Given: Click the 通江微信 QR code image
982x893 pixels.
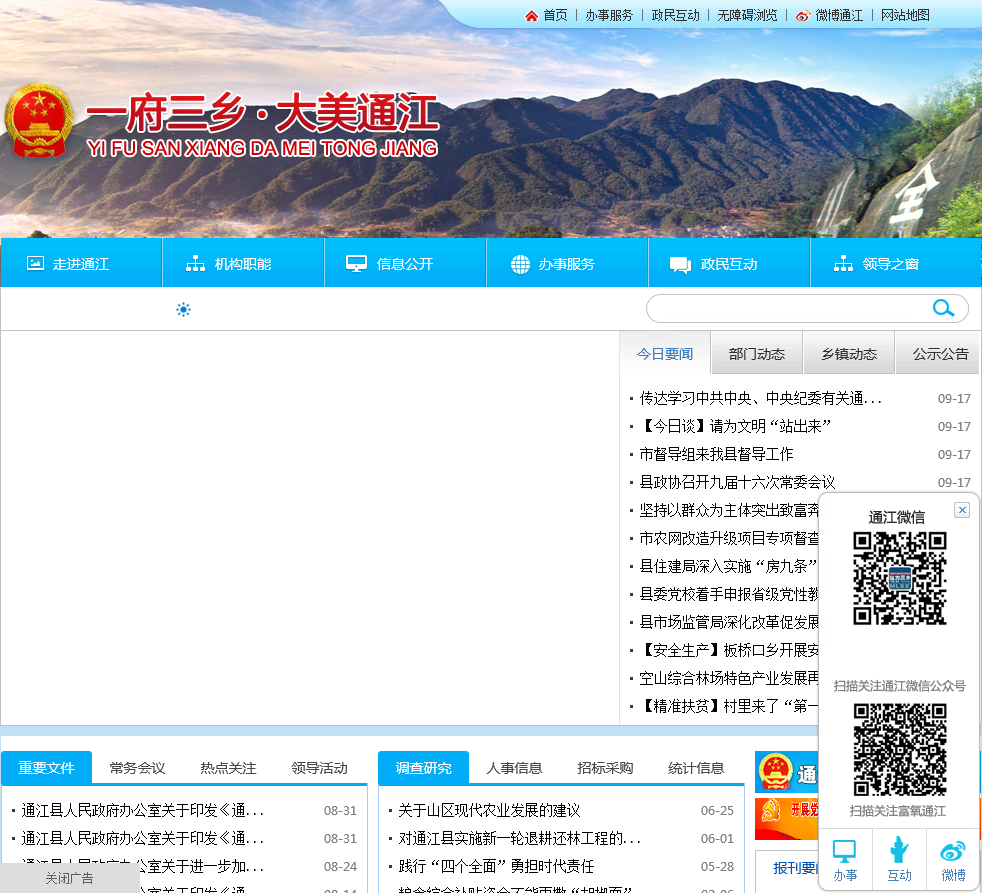Looking at the screenshot, I should coord(899,578).
